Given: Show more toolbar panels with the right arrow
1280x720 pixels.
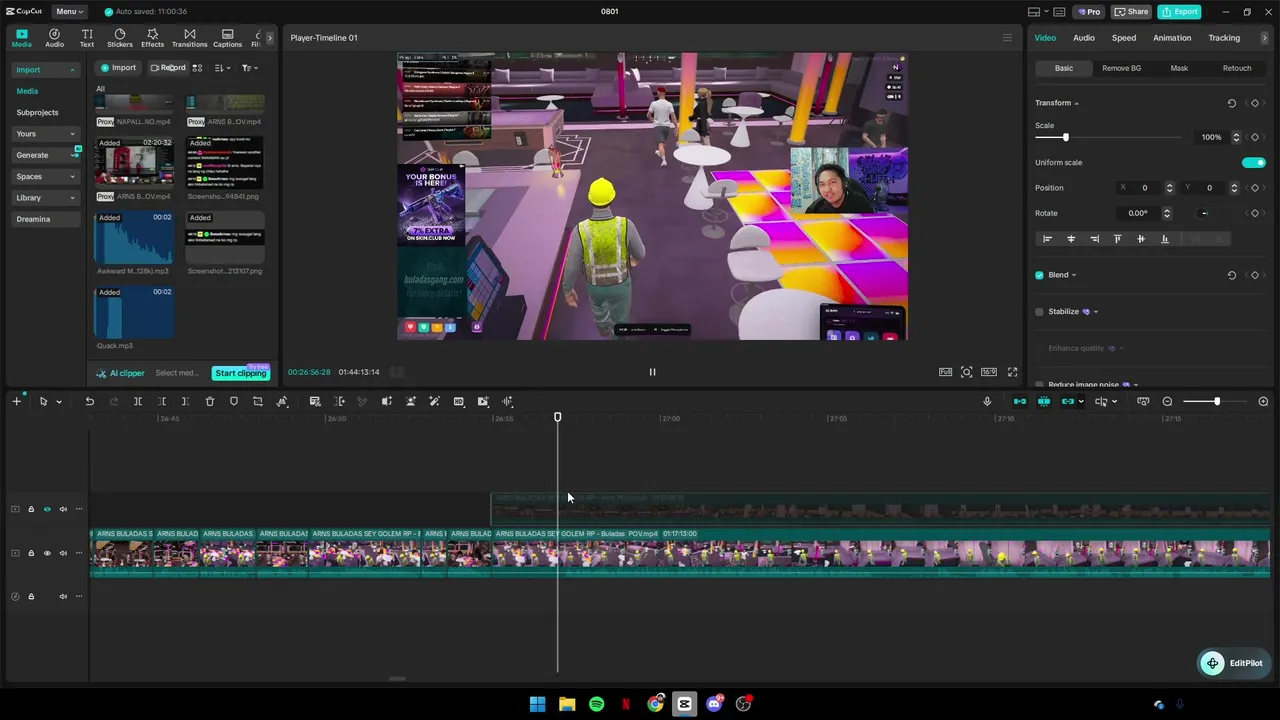Looking at the screenshot, I should point(269,38).
